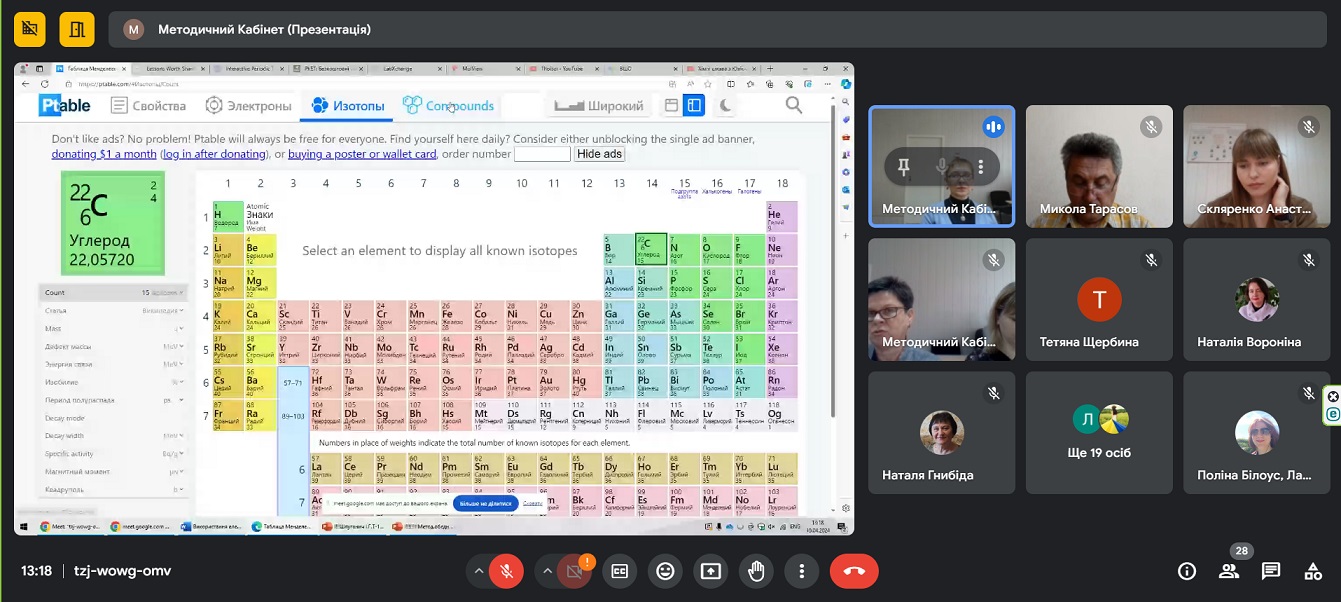This screenshot has width=1341, height=602.
Task: Show the people list with 28 participants
Action: tap(1229, 571)
